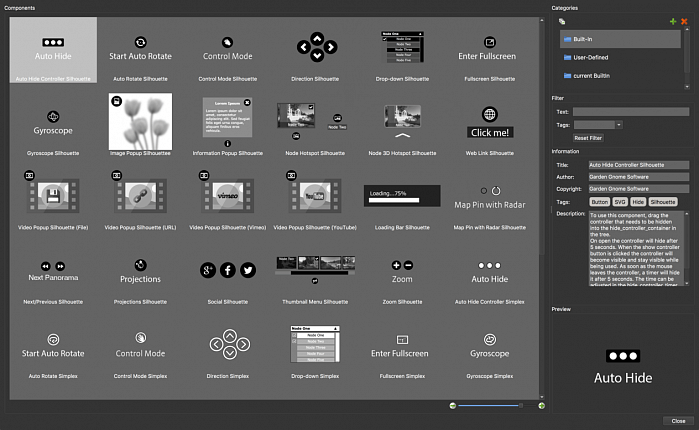Select the Drop-down Silhouette component
The image size is (699, 430).
point(402,47)
